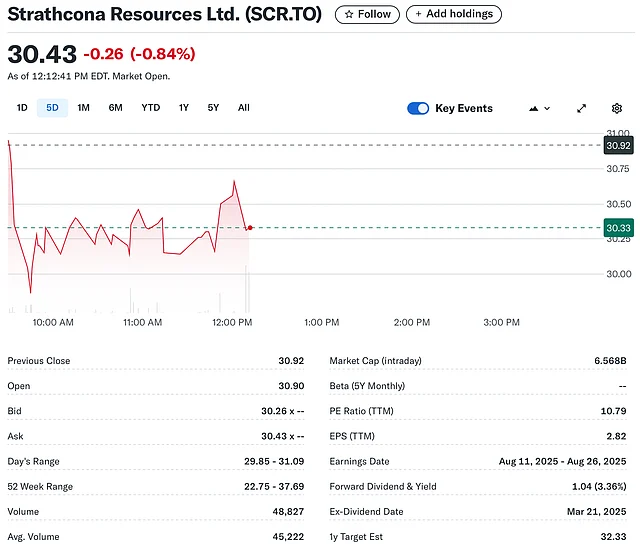Click the PE Ratio (TTM) label
Image resolution: width=640 pixels, height=556 pixels.
click(361, 411)
